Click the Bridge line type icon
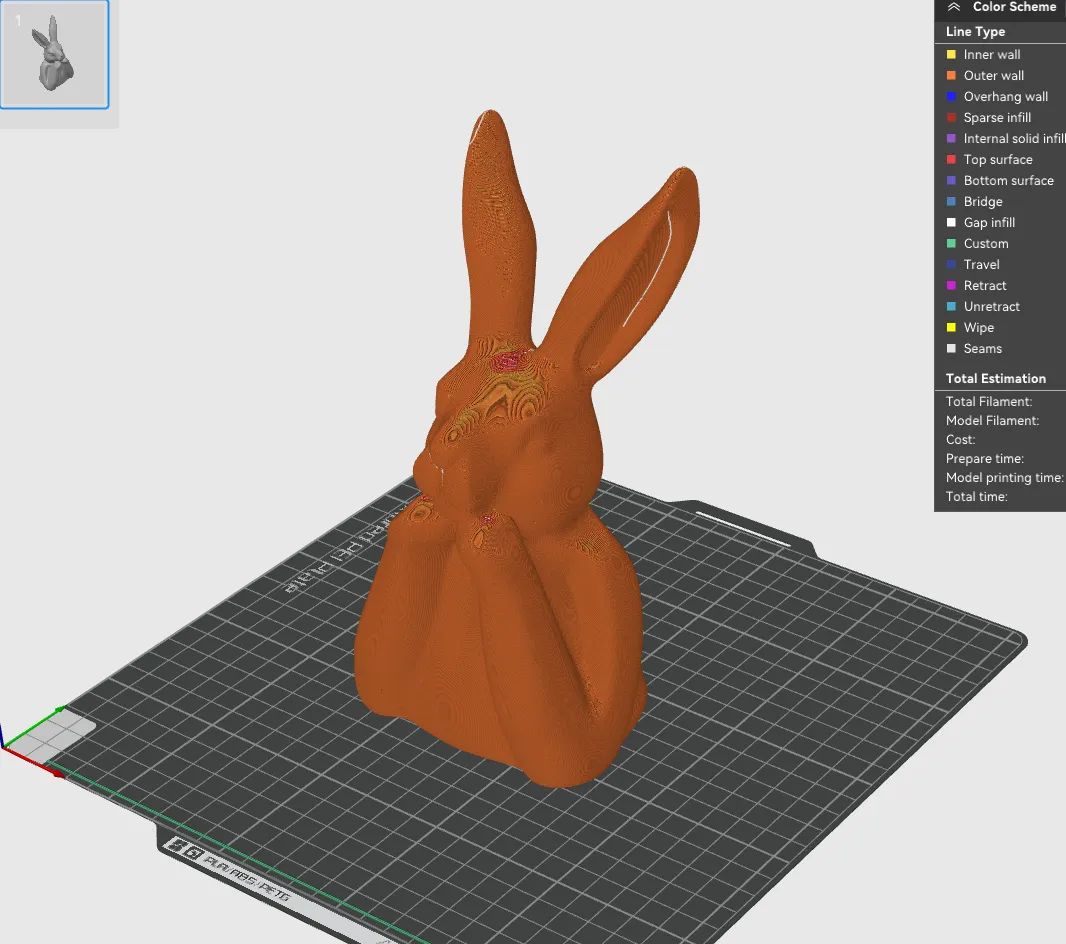This screenshot has width=1066, height=944. pyautogui.click(x=951, y=201)
